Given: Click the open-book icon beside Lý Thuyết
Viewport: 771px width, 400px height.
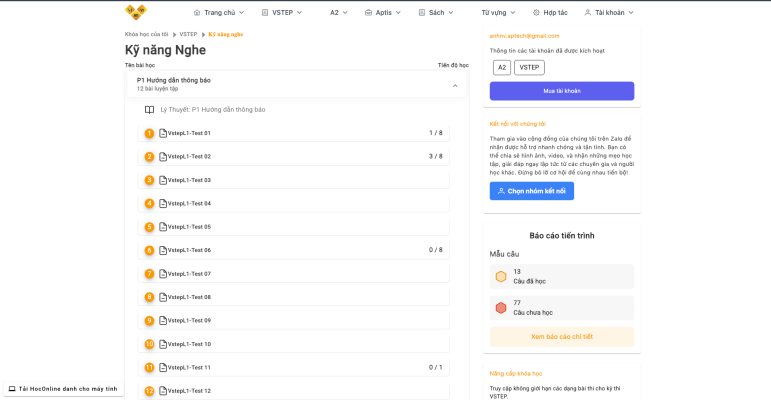Looking at the screenshot, I should pyautogui.click(x=149, y=110).
